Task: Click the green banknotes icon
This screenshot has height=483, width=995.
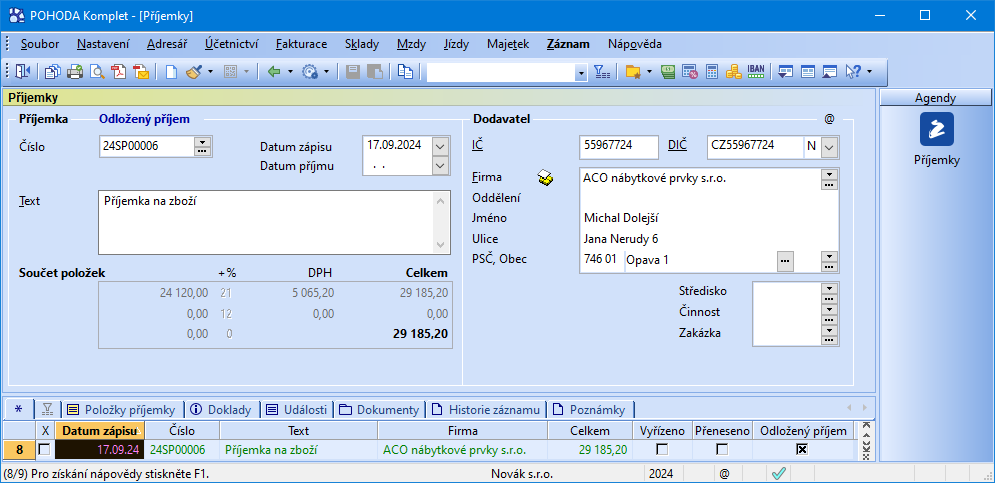Action: pos(668,72)
